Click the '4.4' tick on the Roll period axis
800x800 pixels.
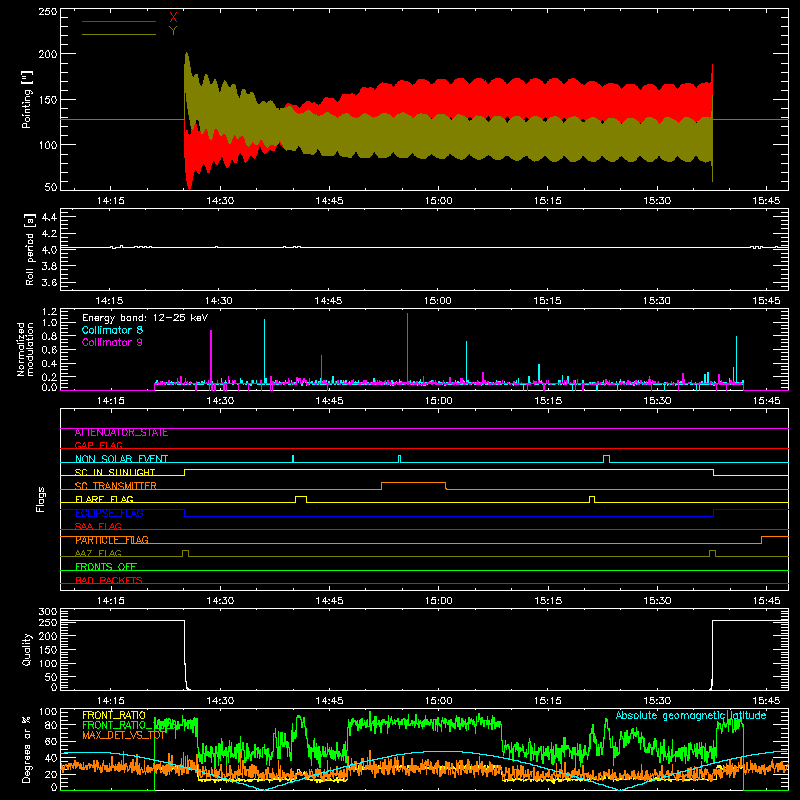[x=49, y=217]
